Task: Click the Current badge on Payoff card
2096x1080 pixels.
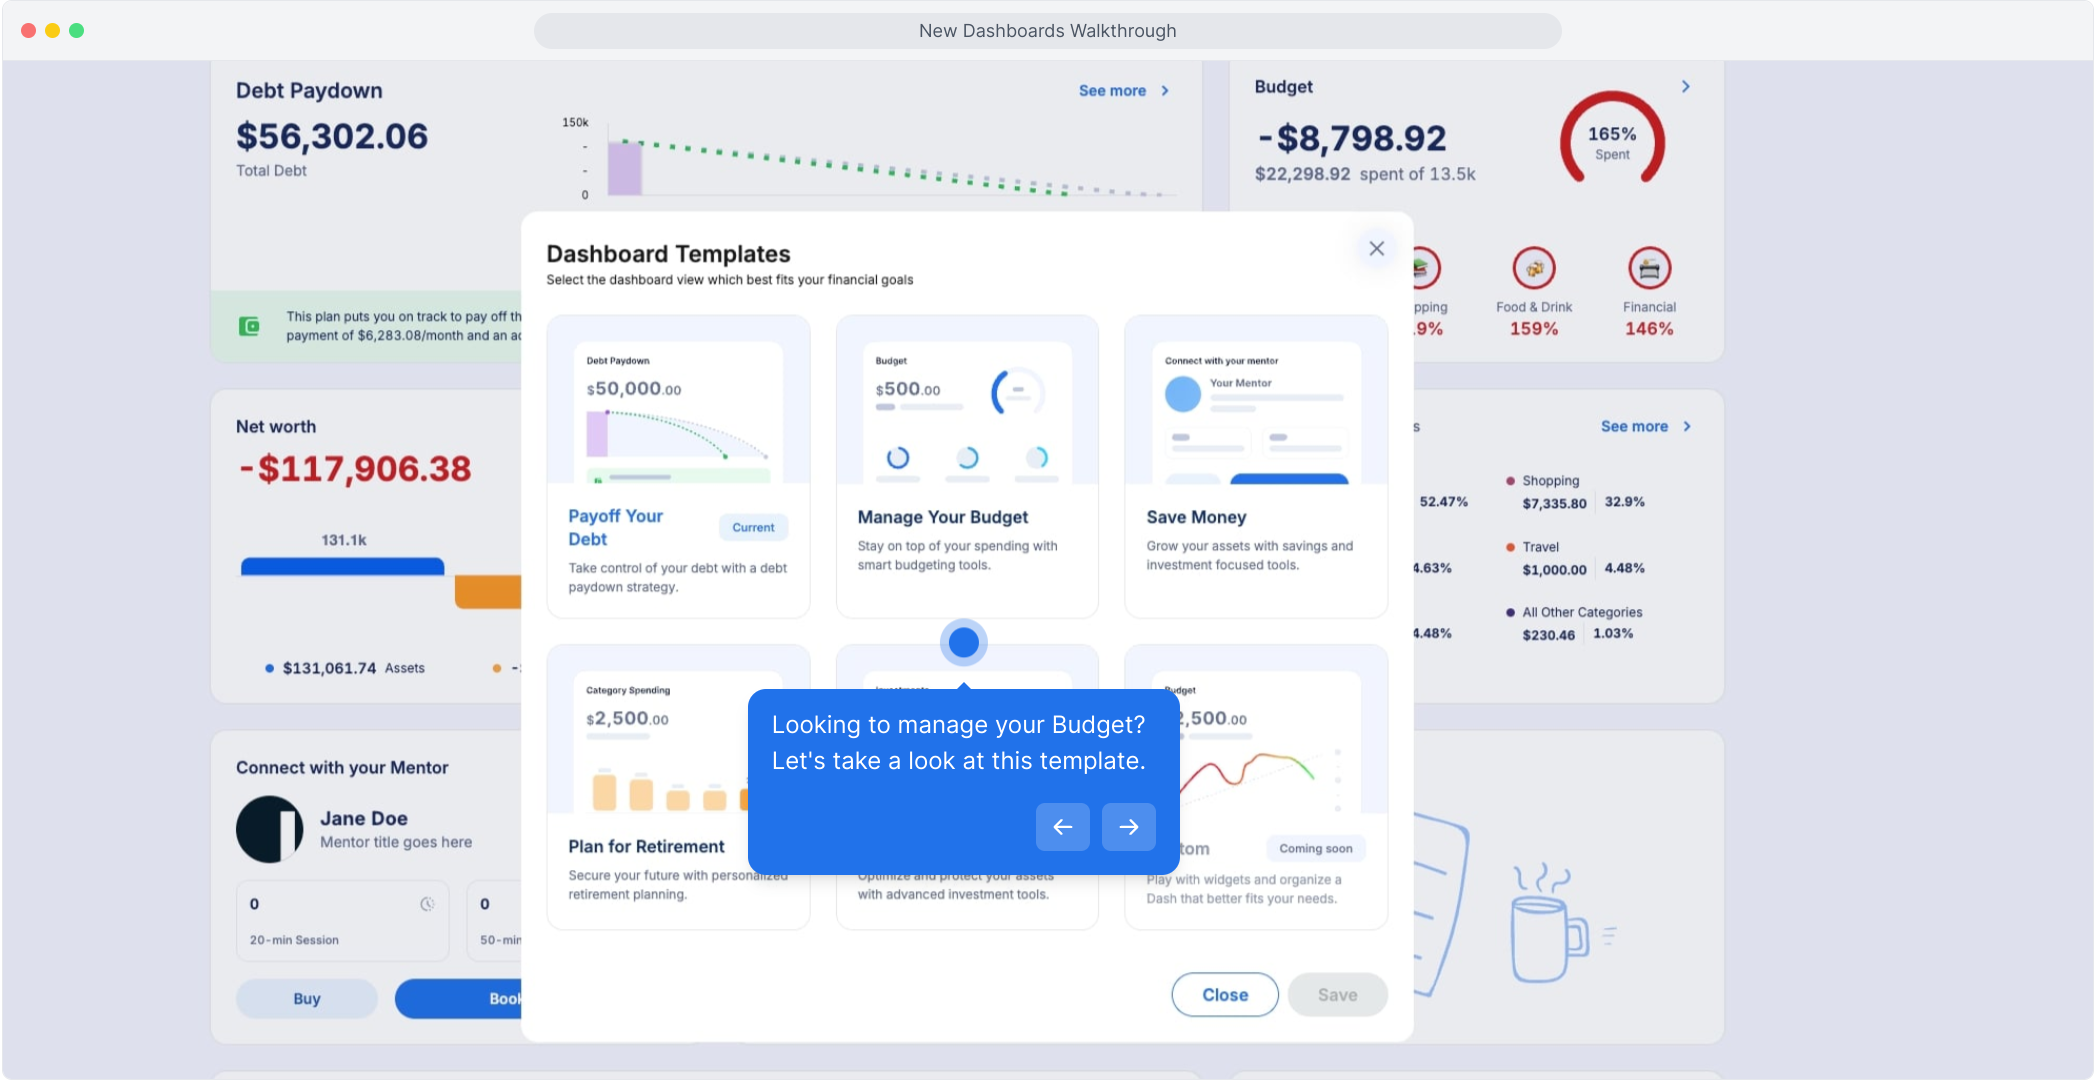Action: pyautogui.click(x=753, y=528)
